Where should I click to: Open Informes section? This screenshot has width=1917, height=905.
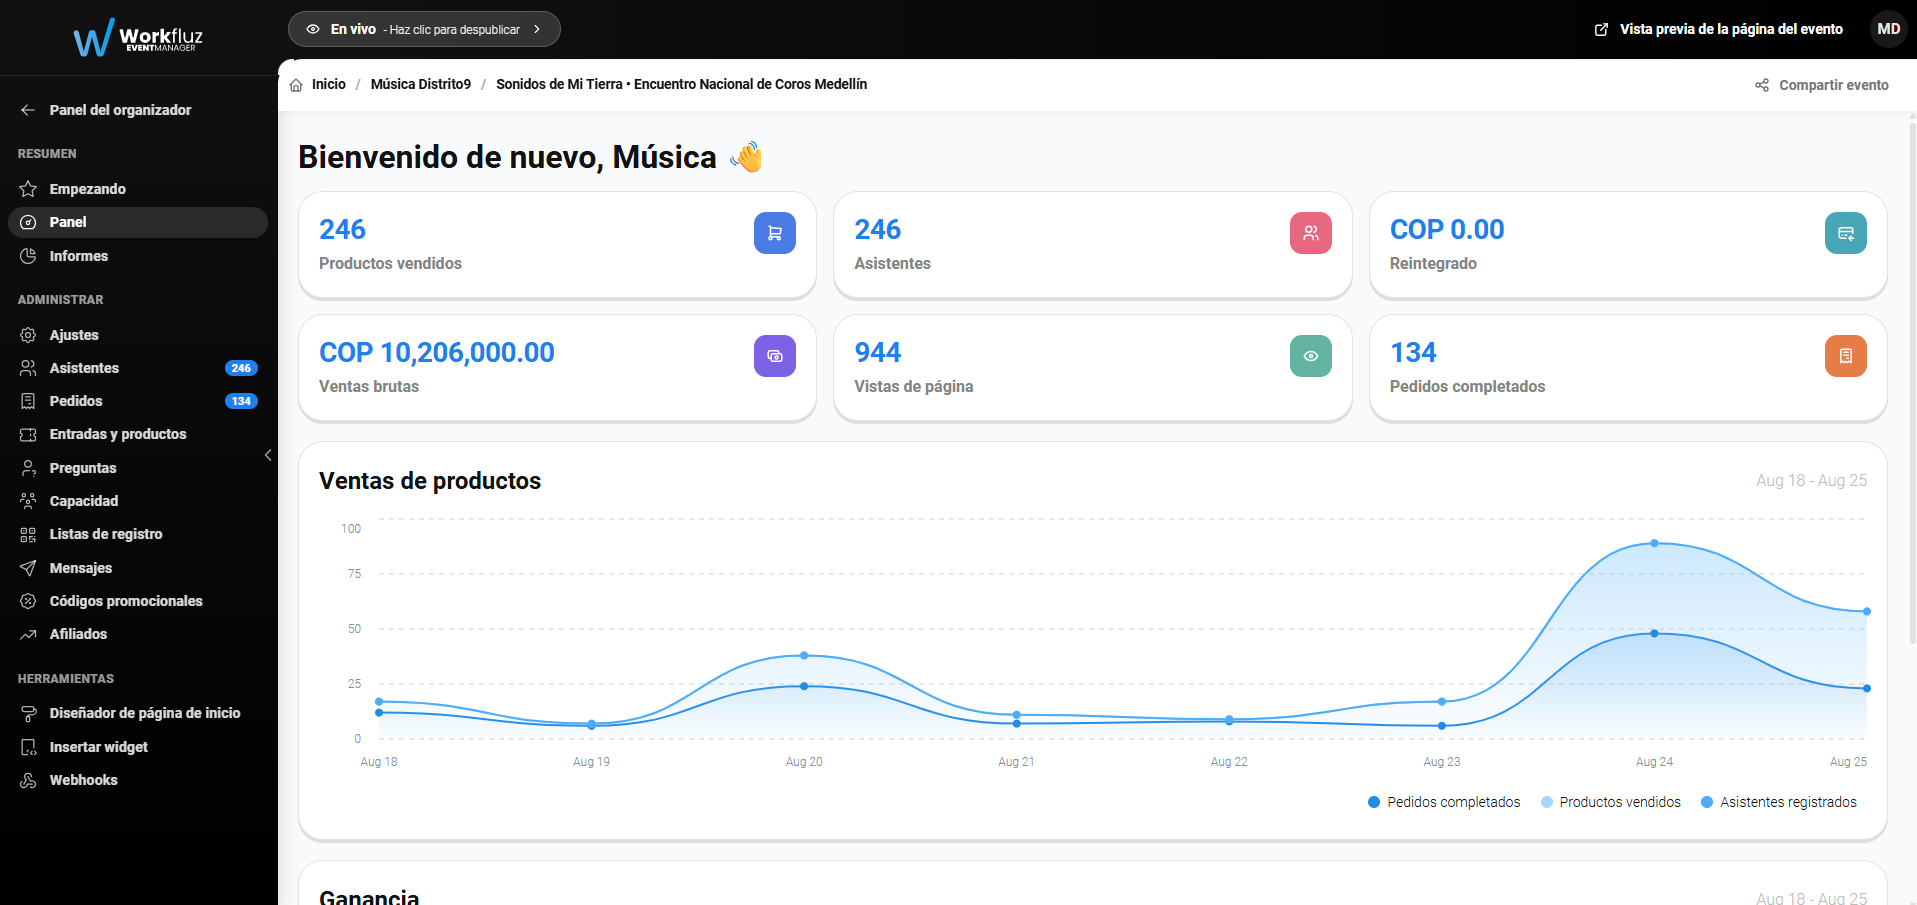click(138, 256)
